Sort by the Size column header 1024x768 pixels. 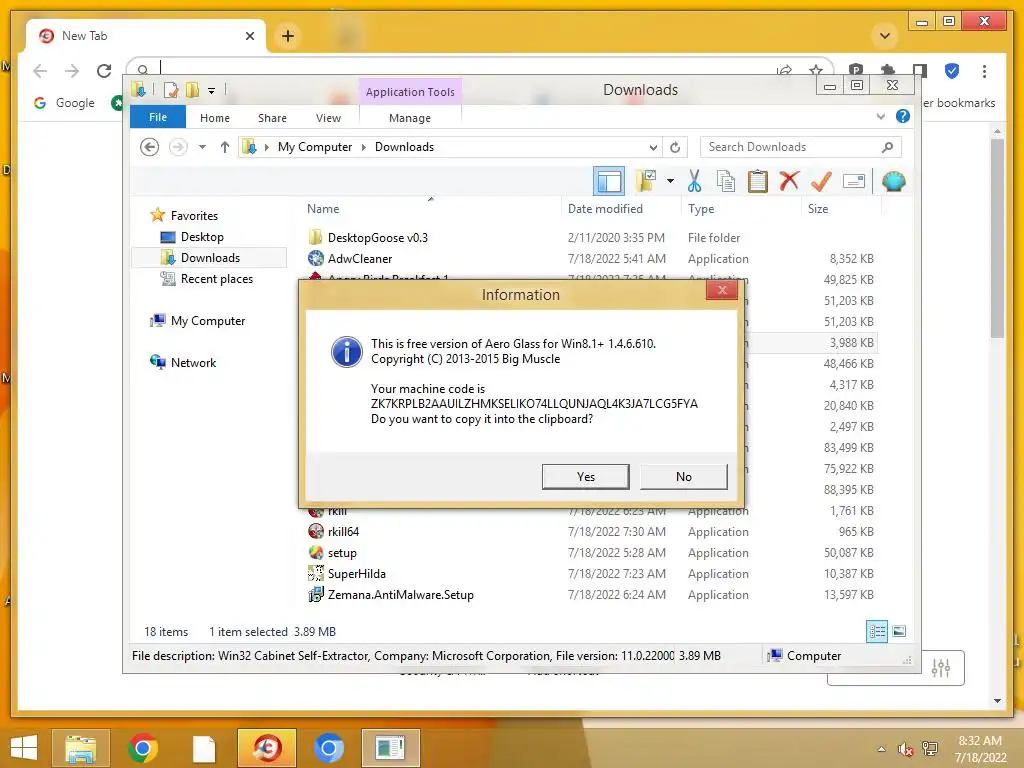818,209
